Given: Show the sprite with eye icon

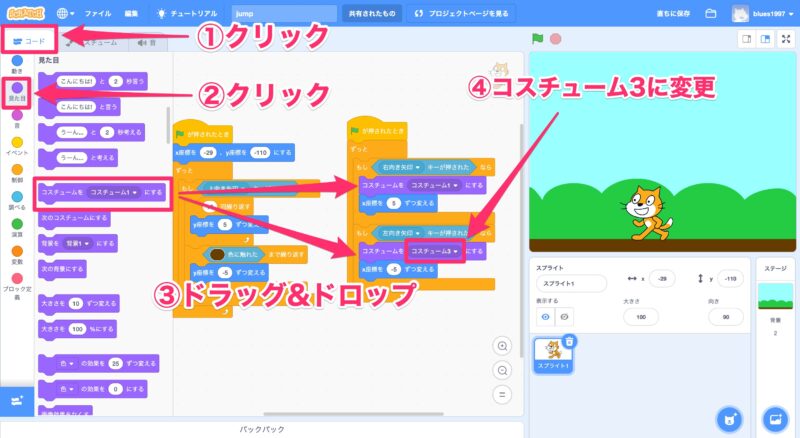Looking at the screenshot, I should point(546,315).
